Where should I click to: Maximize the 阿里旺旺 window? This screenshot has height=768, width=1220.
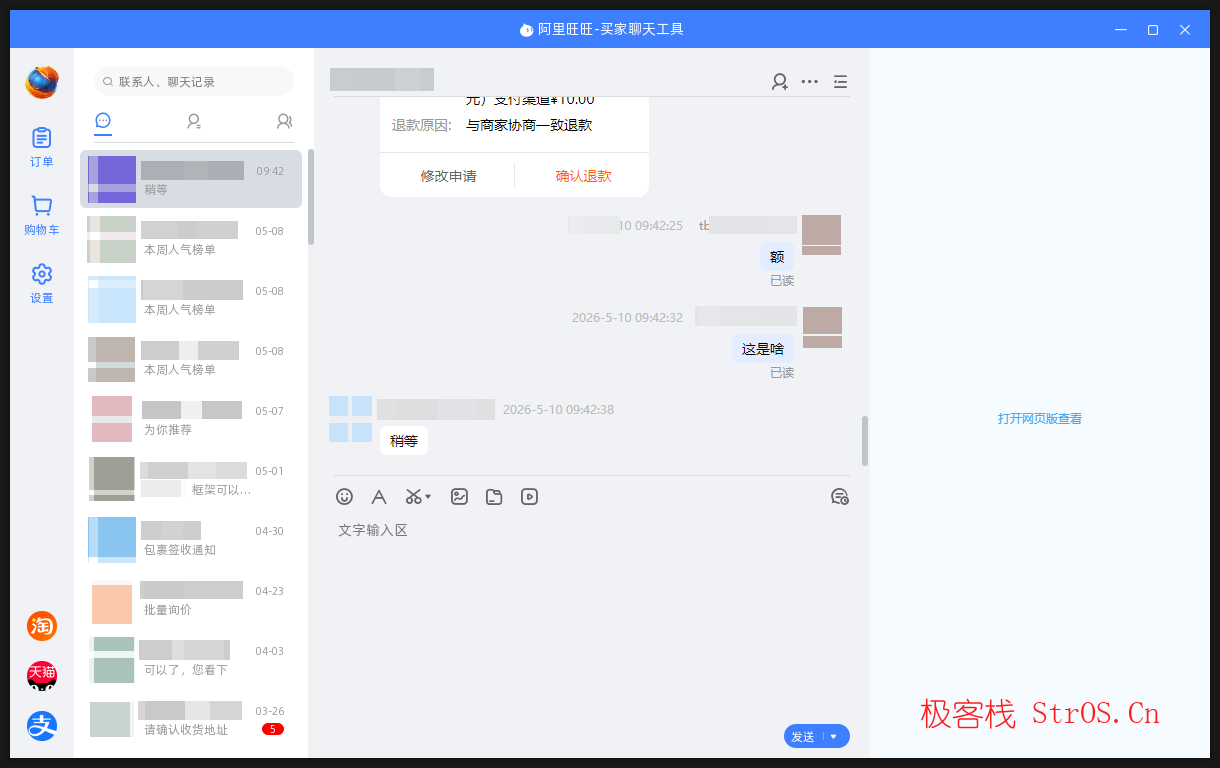point(1153,30)
